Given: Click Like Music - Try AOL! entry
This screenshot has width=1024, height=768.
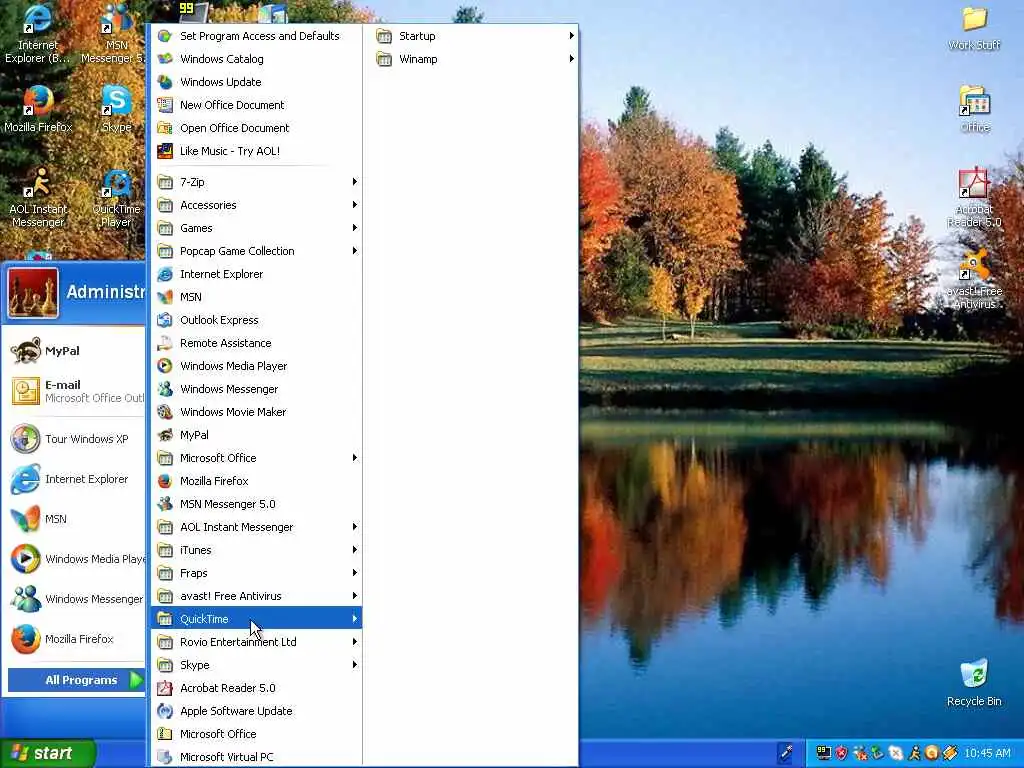Looking at the screenshot, I should click(x=256, y=151).
